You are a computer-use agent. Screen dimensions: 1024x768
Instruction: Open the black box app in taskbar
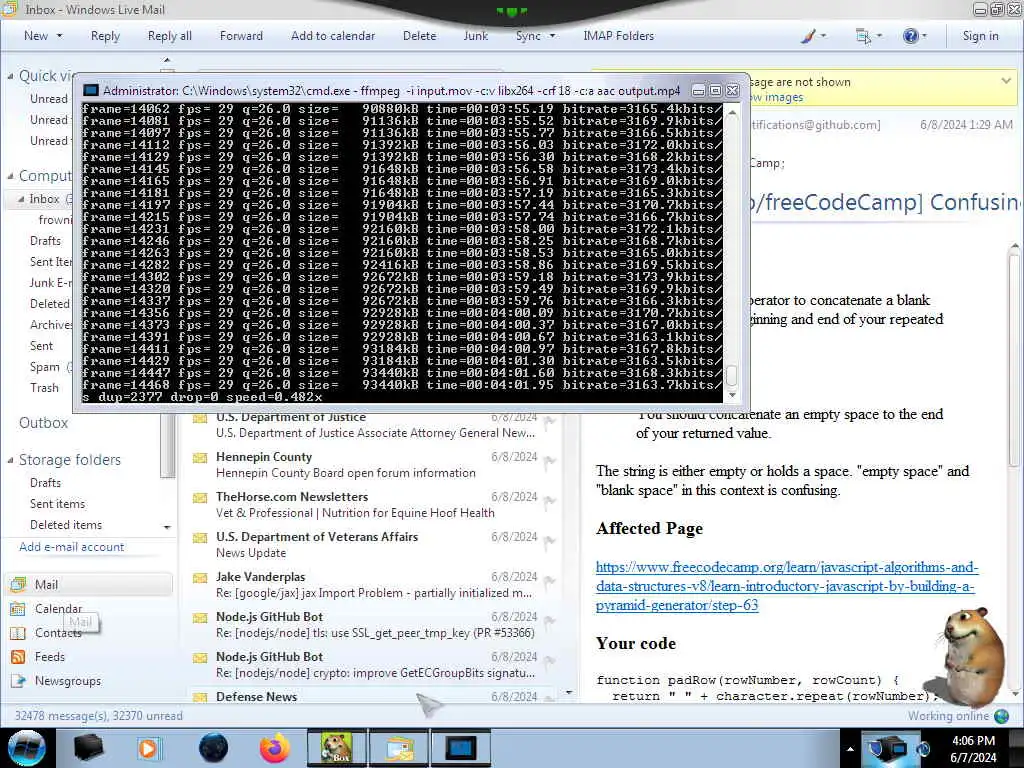coord(88,748)
